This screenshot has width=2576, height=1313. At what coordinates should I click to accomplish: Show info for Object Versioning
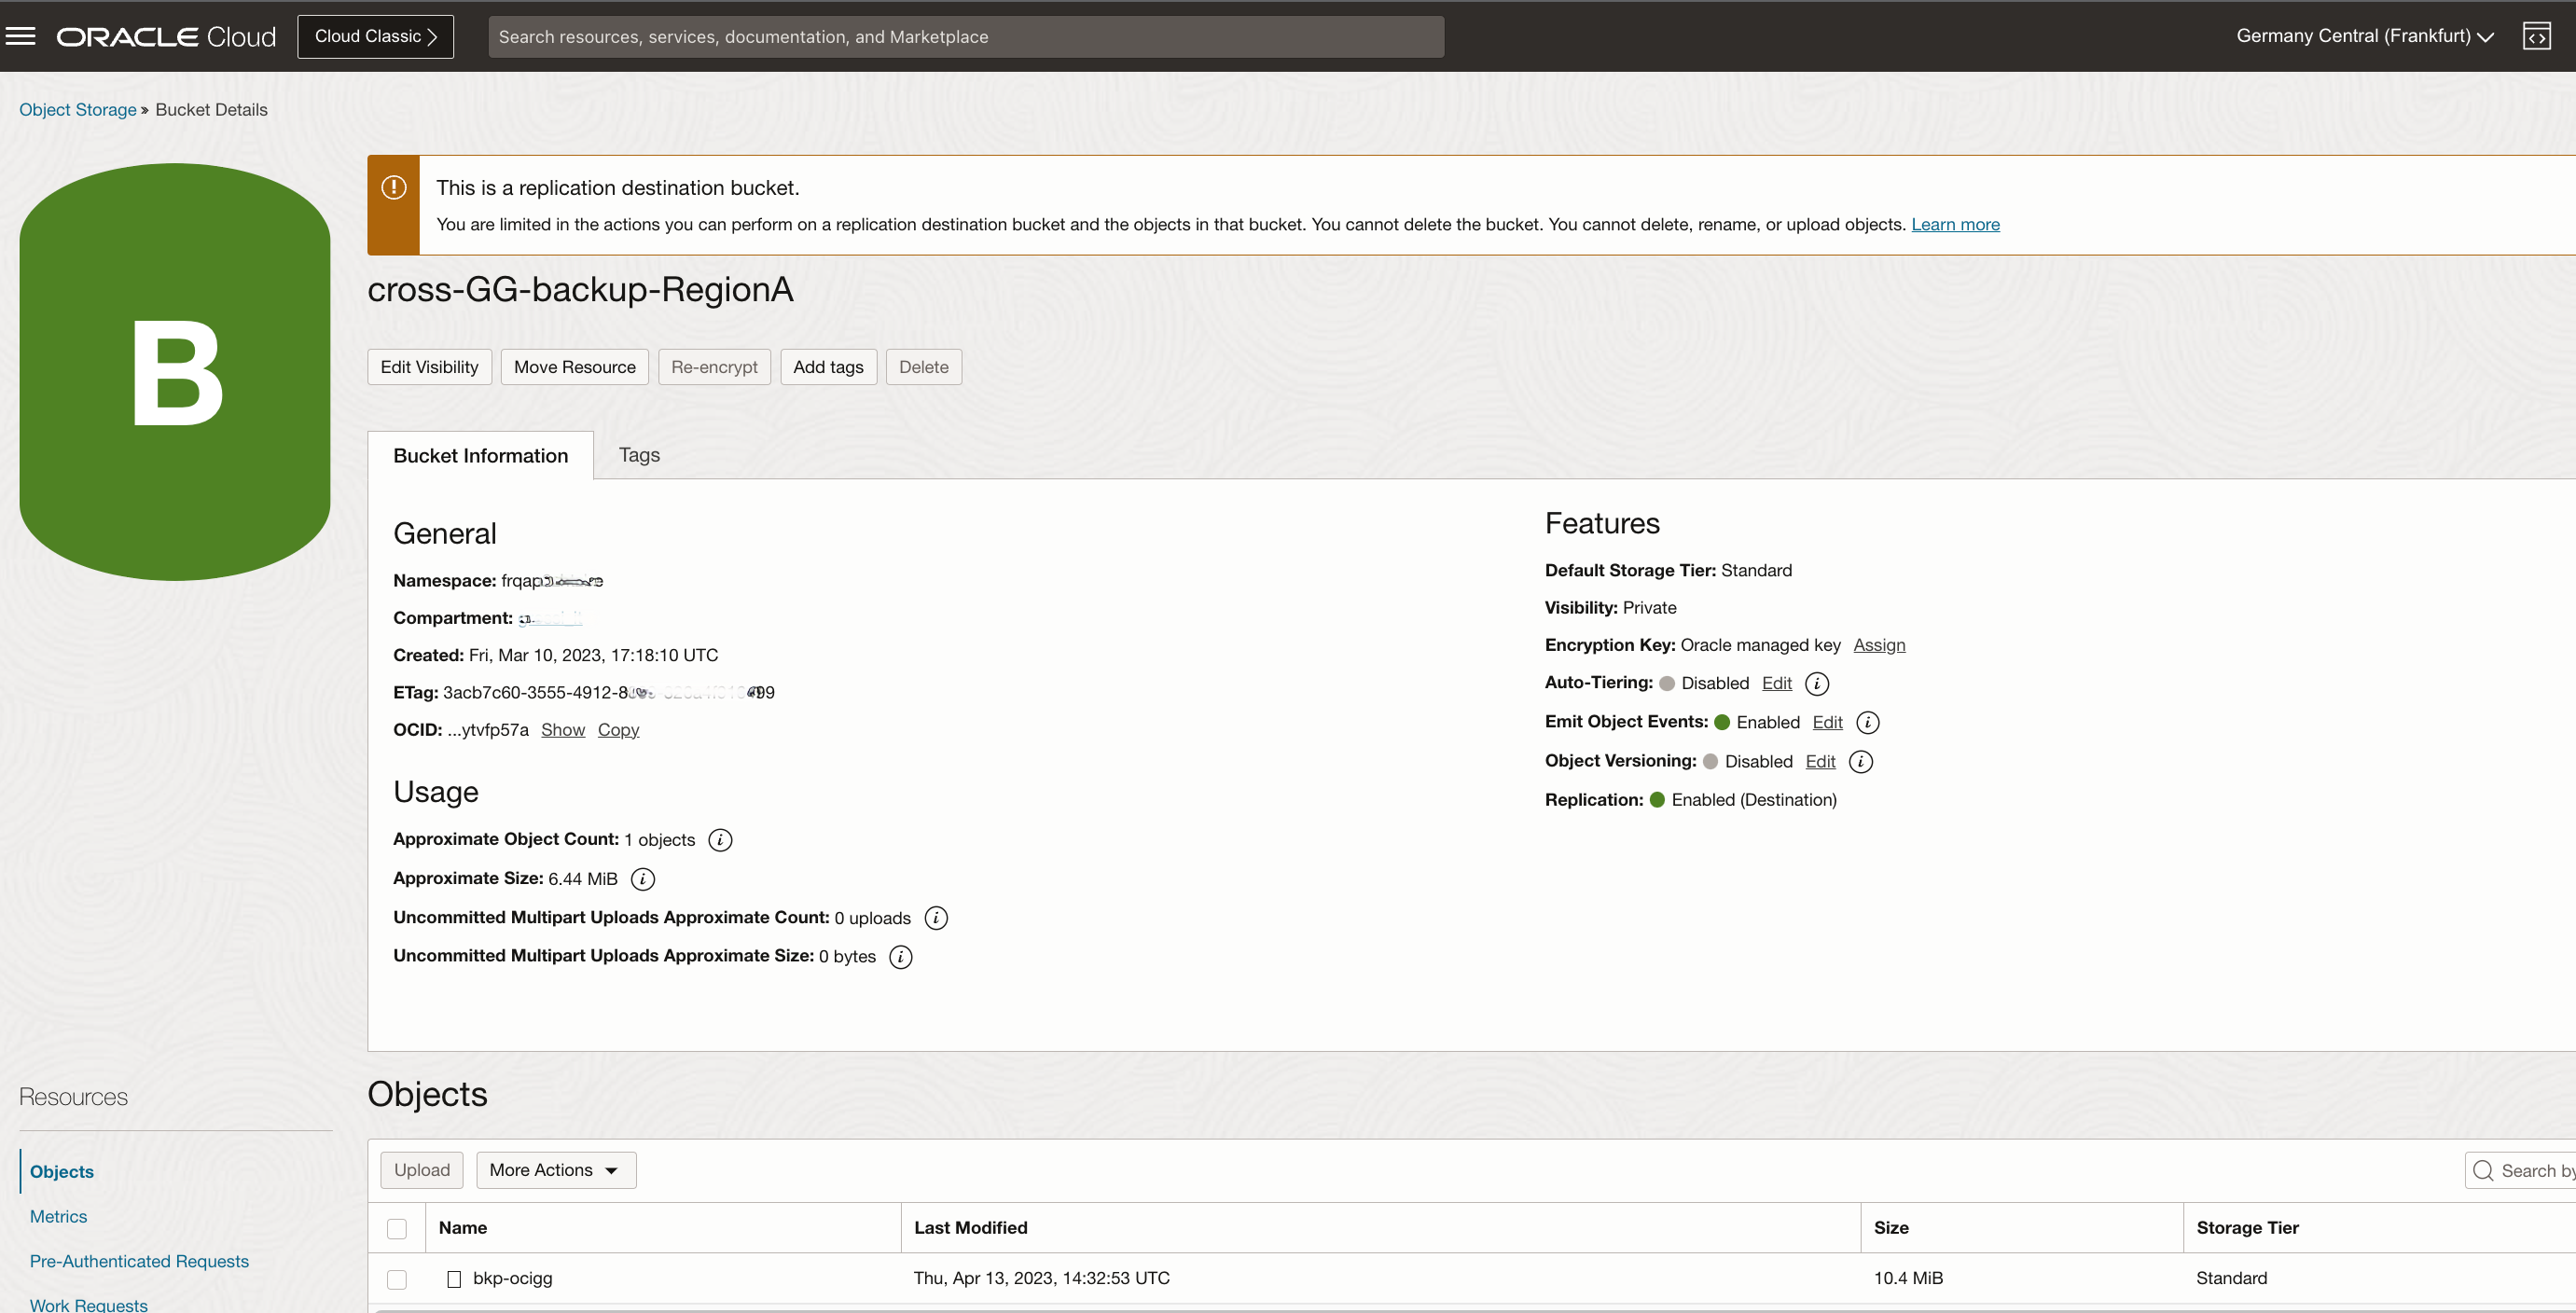click(1860, 761)
